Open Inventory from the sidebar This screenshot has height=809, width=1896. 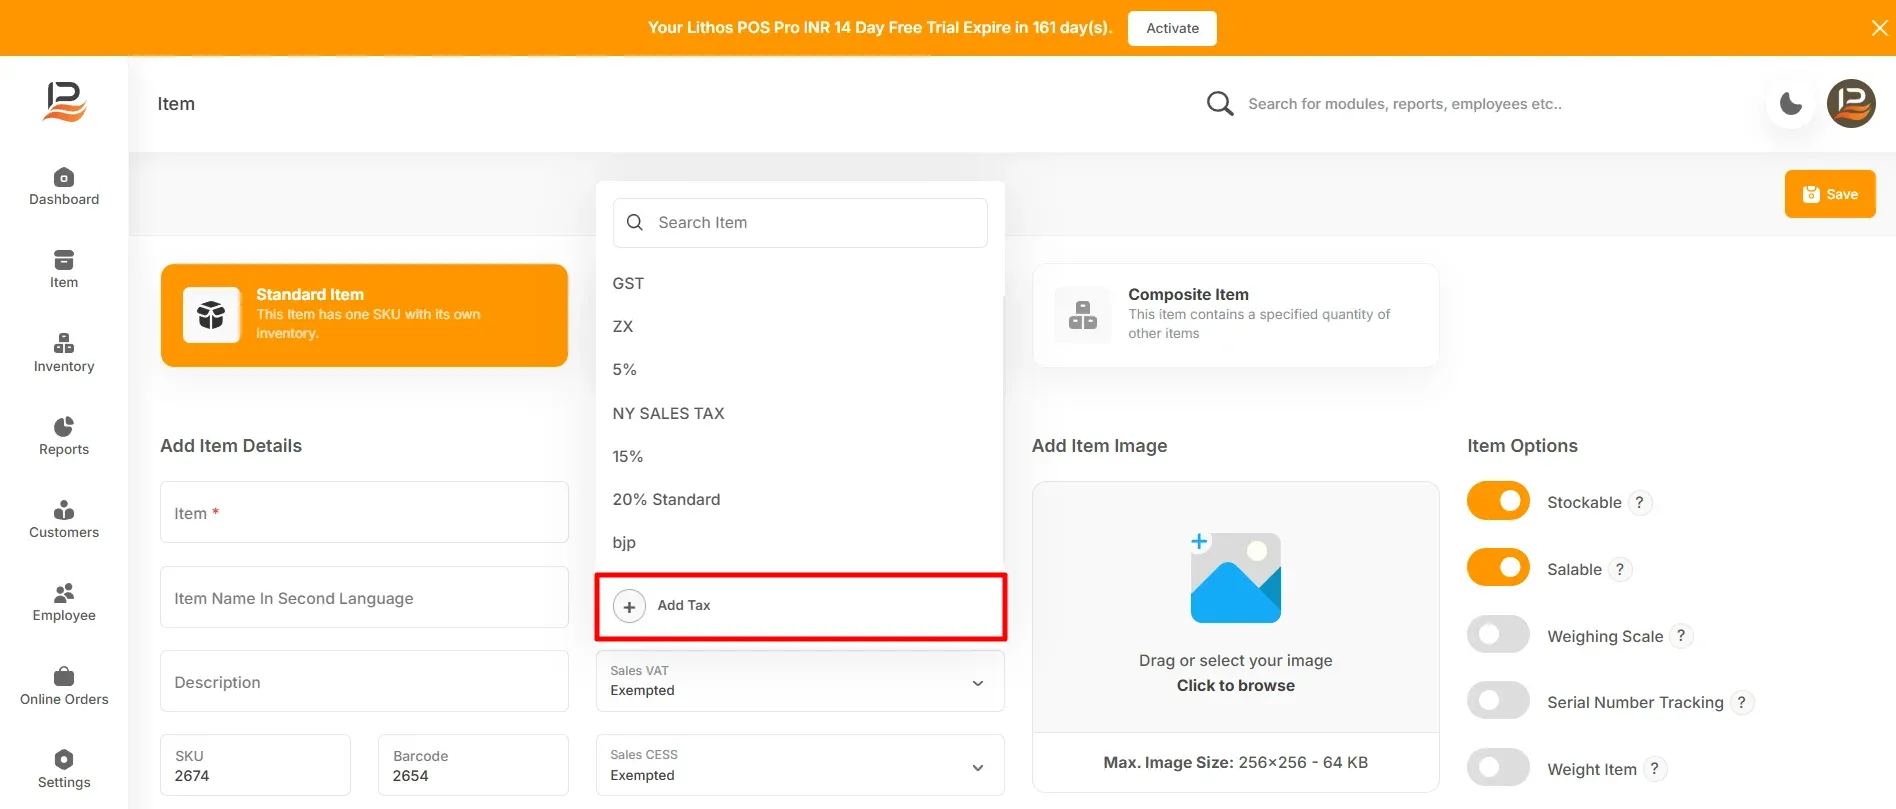point(64,353)
